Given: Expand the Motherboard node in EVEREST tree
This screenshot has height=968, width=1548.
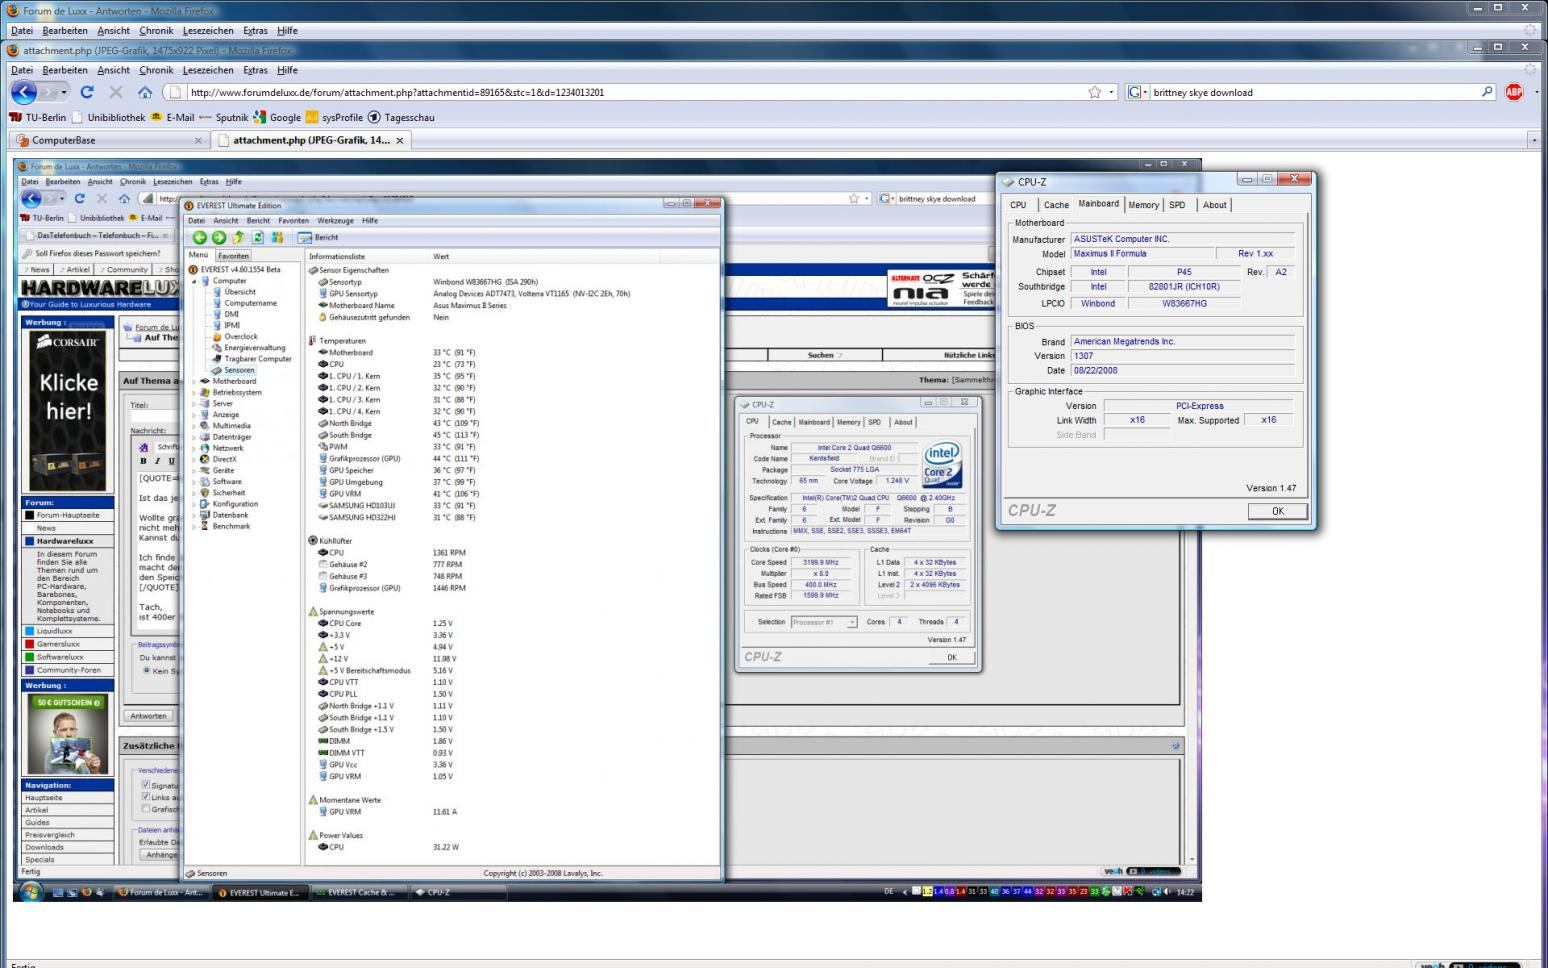Looking at the screenshot, I should coord(196,381).
